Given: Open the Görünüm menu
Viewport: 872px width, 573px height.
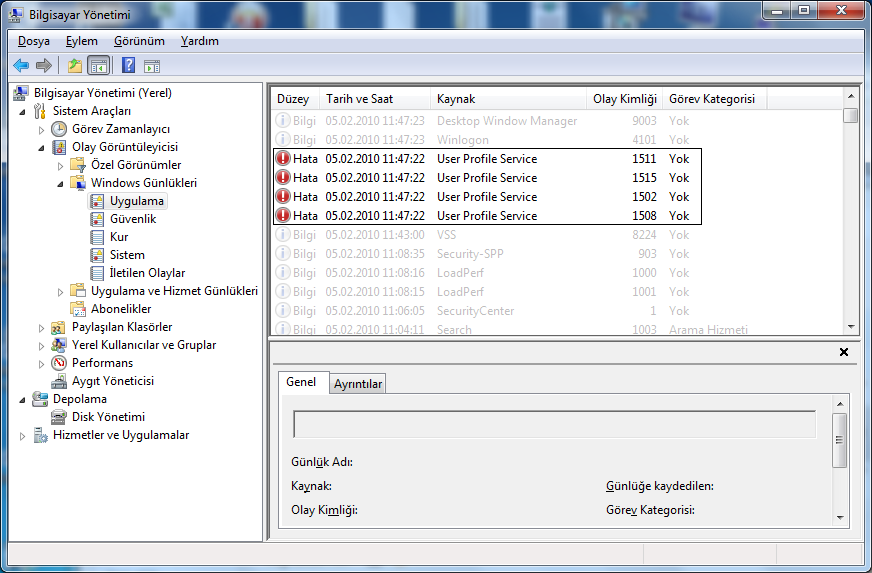Looking at the screenshot, I should coord(139,41).
